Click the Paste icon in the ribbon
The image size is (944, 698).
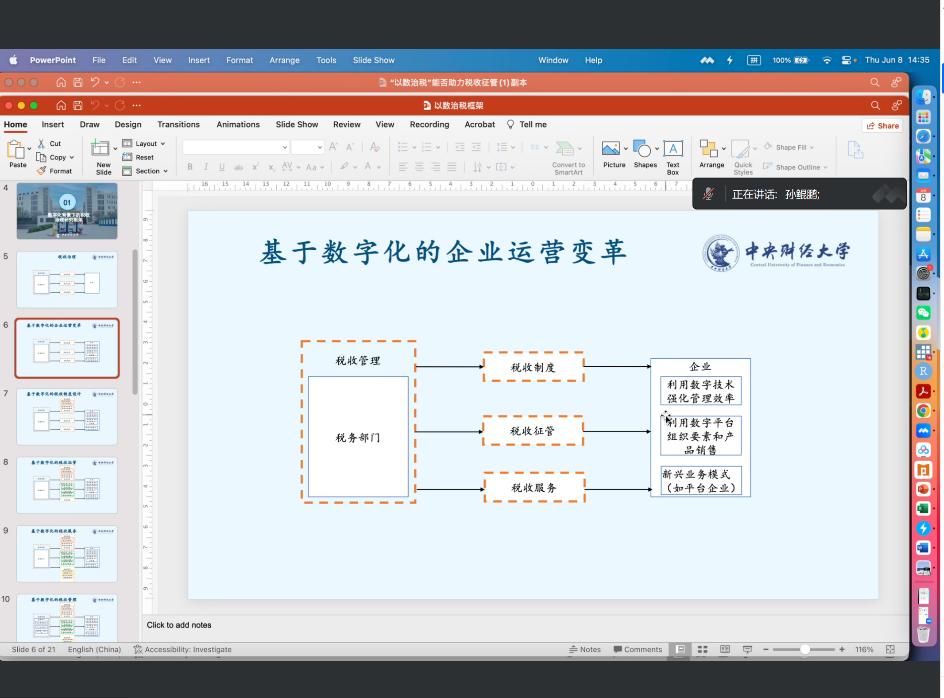[17, 151]
